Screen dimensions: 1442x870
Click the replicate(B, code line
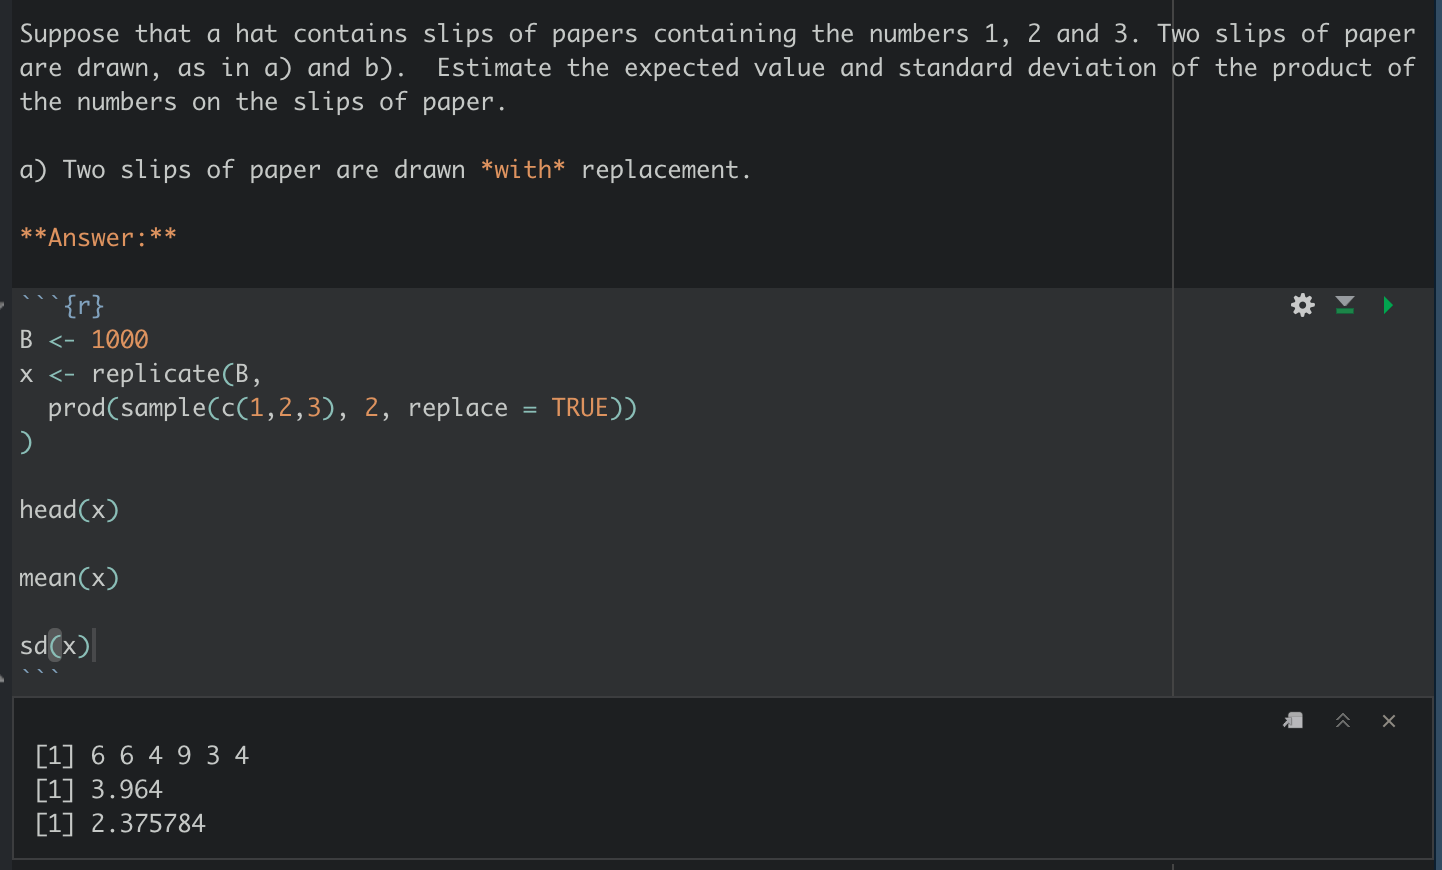coord(141,374)
